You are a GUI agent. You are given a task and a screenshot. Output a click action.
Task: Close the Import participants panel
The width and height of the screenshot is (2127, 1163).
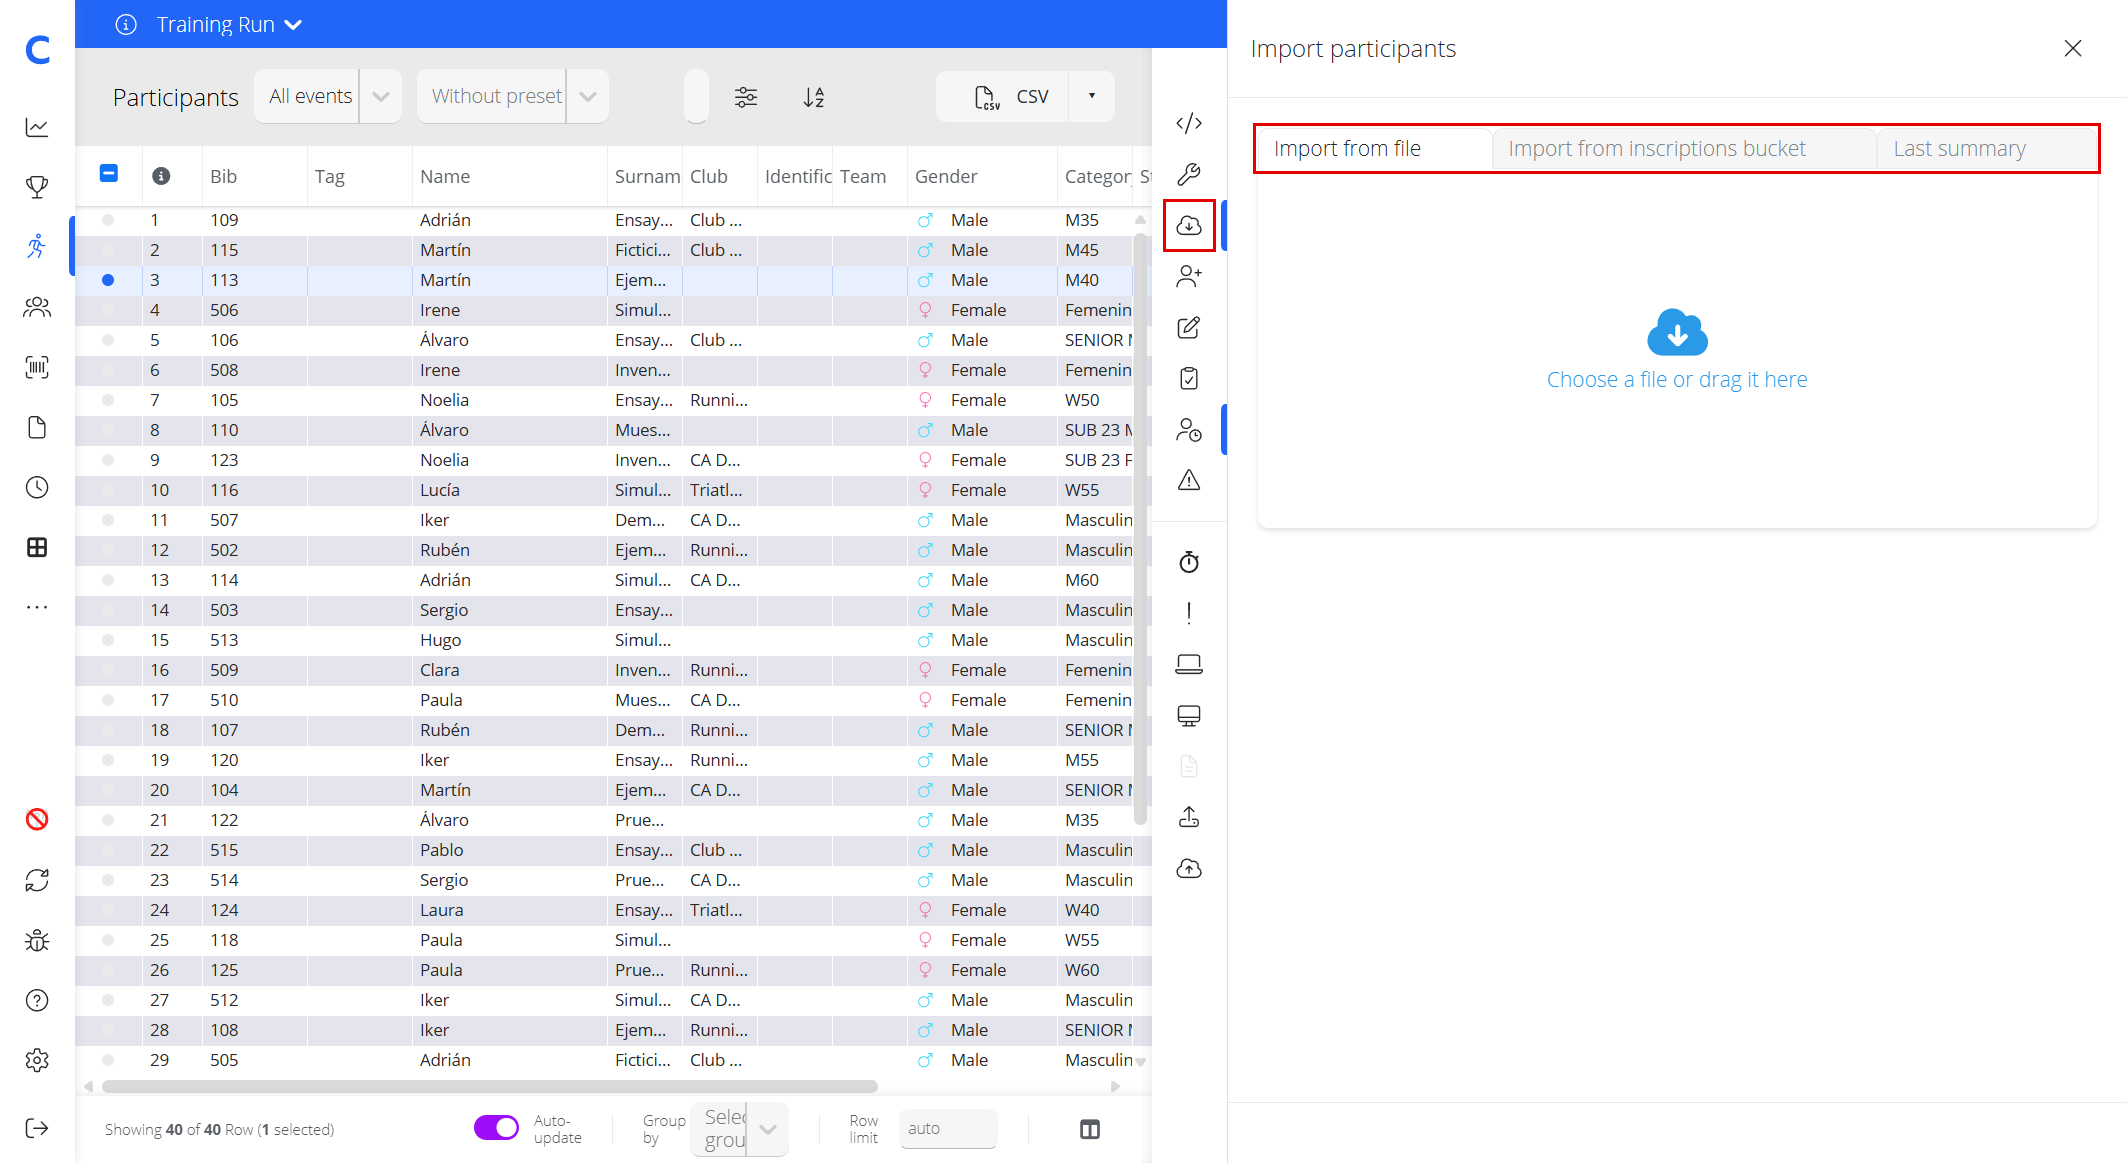point(2073,48)
